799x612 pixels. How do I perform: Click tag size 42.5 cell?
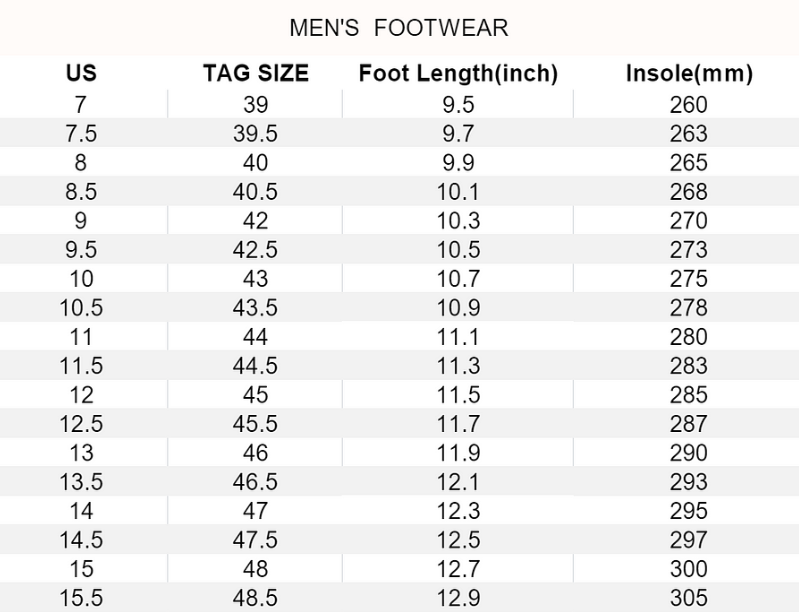coord(256,249)
